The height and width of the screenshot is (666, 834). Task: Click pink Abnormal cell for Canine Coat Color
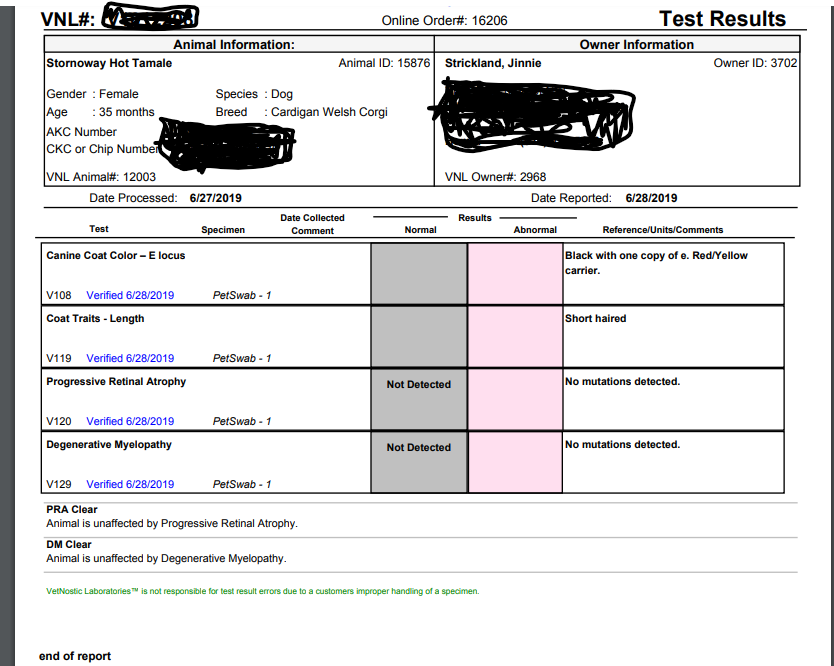515,273
